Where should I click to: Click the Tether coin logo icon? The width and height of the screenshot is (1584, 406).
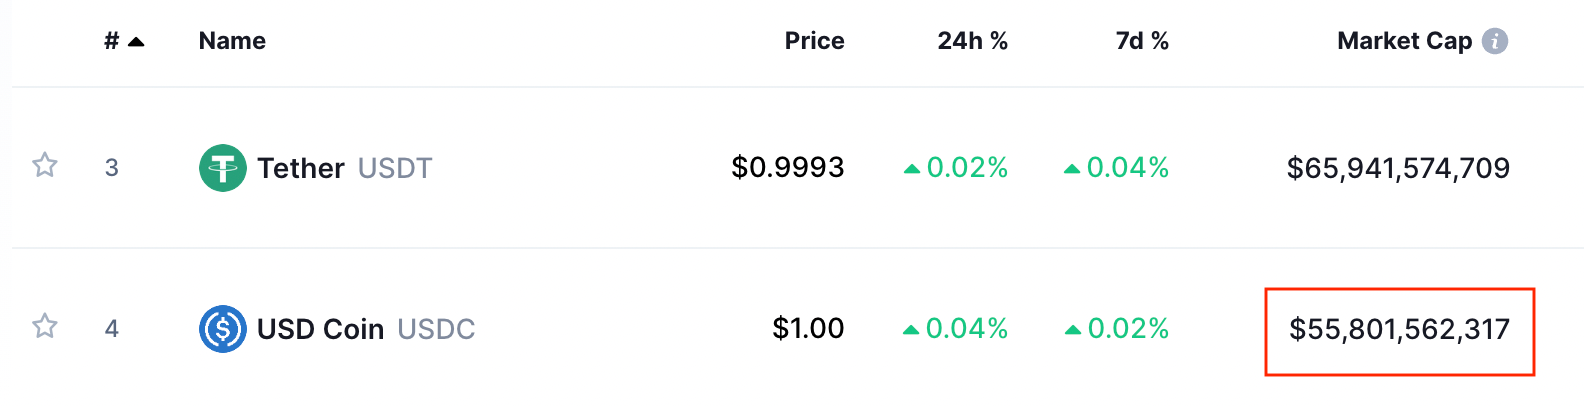[x=223, y=168]
